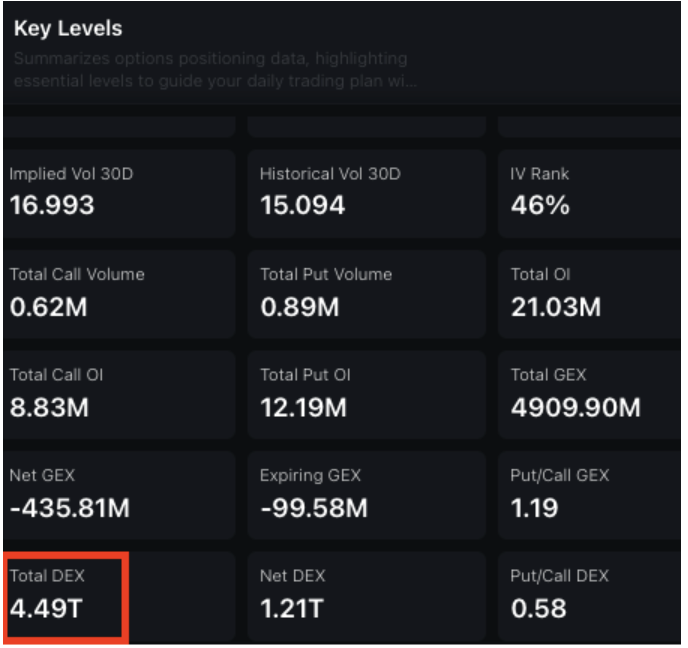Click the 1.19 Put/Call GEX value

(534, 508)
